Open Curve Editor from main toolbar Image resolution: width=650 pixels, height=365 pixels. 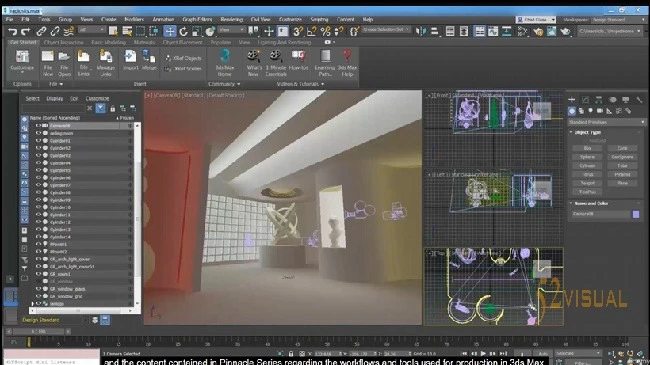click(493, 31)
